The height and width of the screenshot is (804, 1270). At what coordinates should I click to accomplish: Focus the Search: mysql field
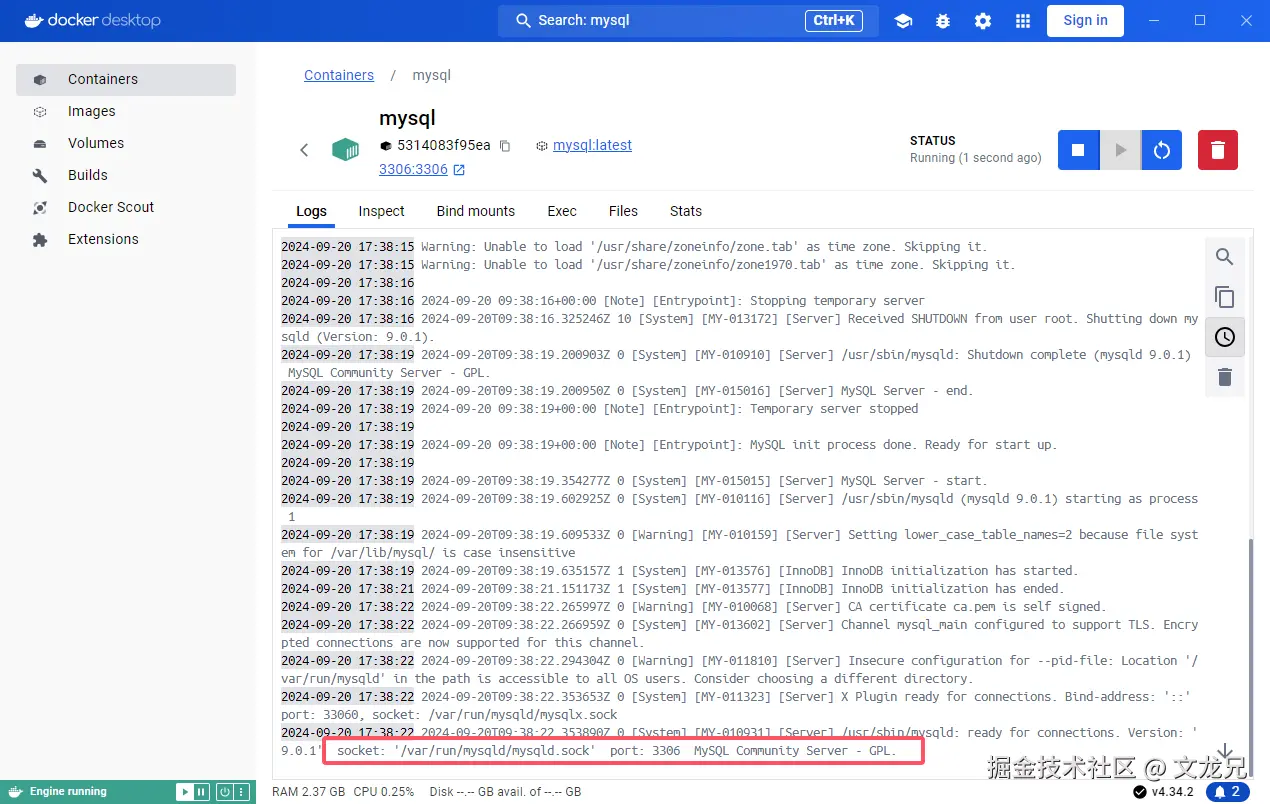coord(688,20)
